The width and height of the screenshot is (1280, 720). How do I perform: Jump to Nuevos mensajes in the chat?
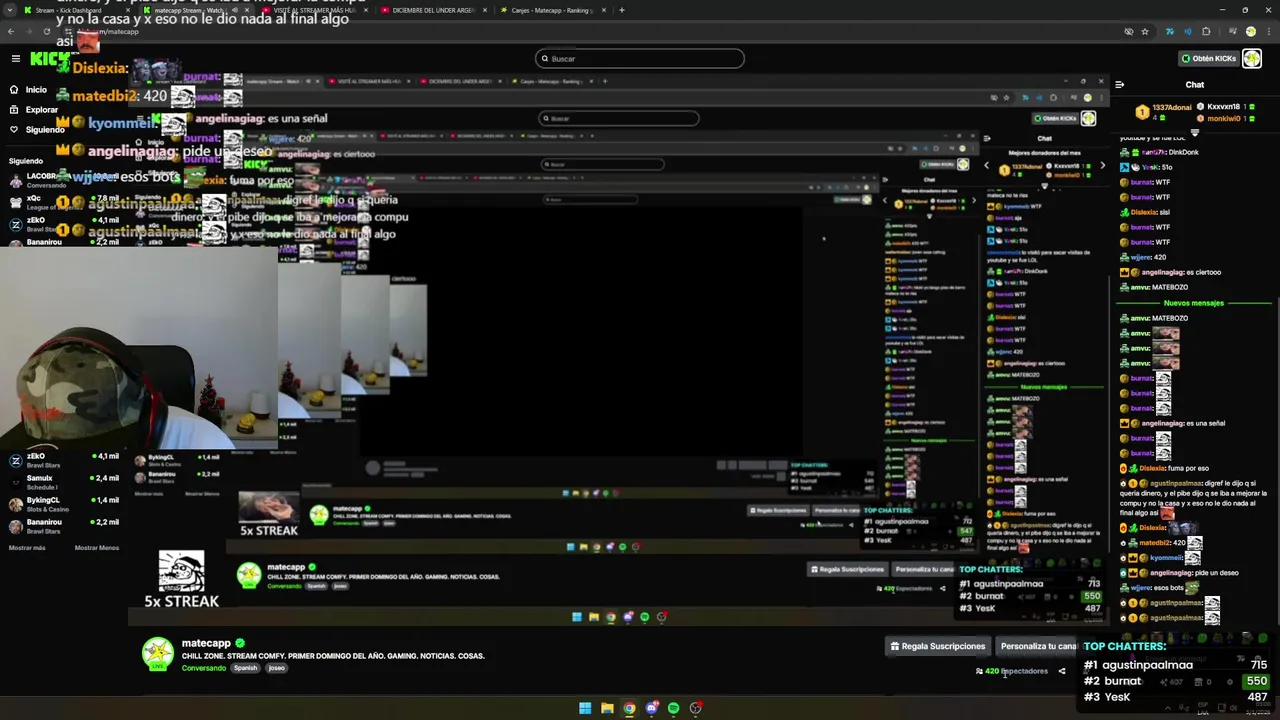pyautogui.click(x=1194, y=303)
